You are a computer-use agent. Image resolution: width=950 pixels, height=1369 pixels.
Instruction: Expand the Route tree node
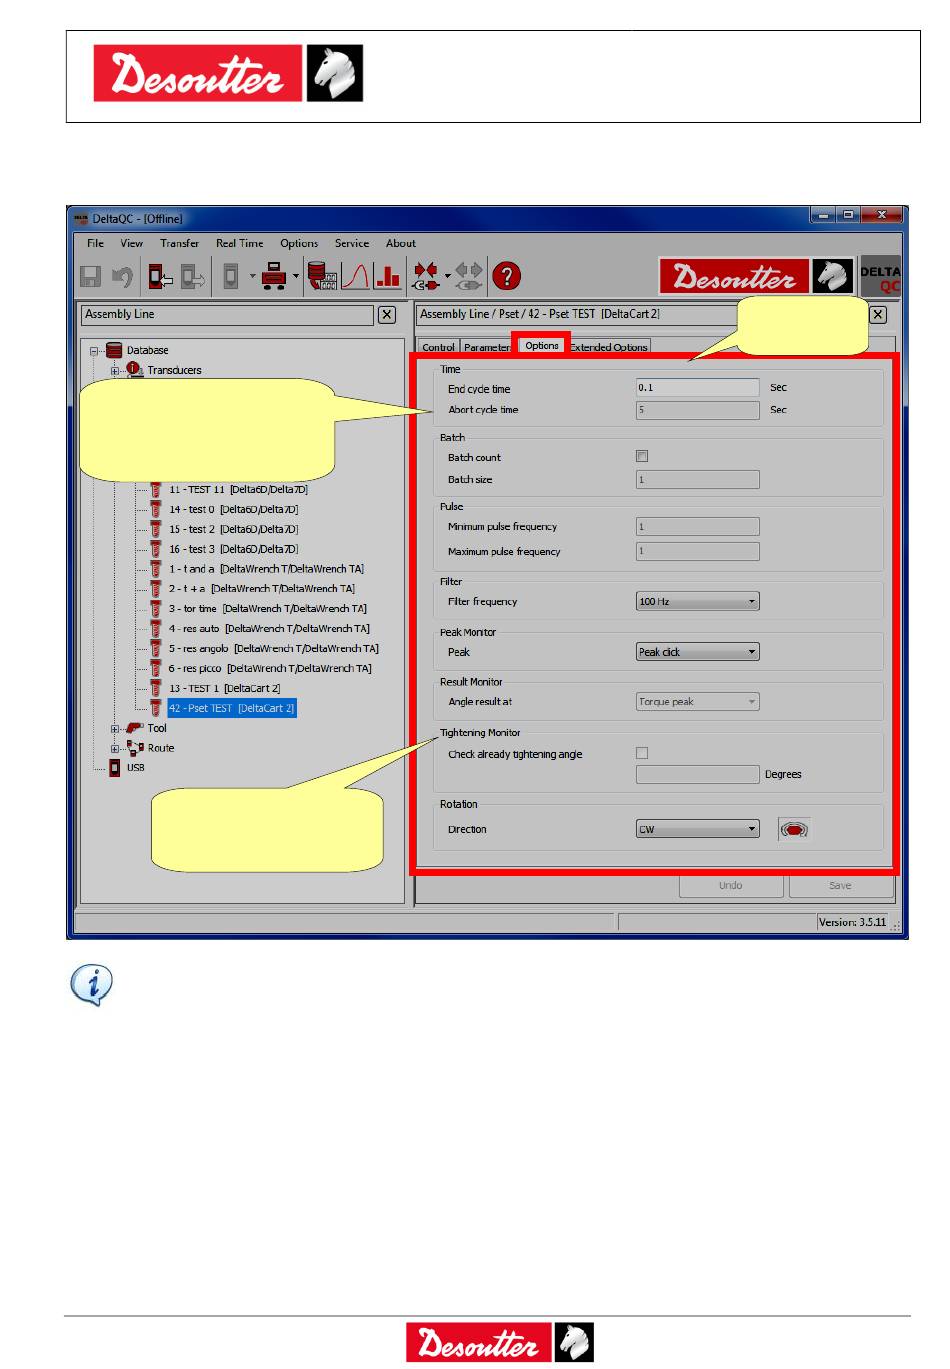pyautogui.click(x=115, y=748)
